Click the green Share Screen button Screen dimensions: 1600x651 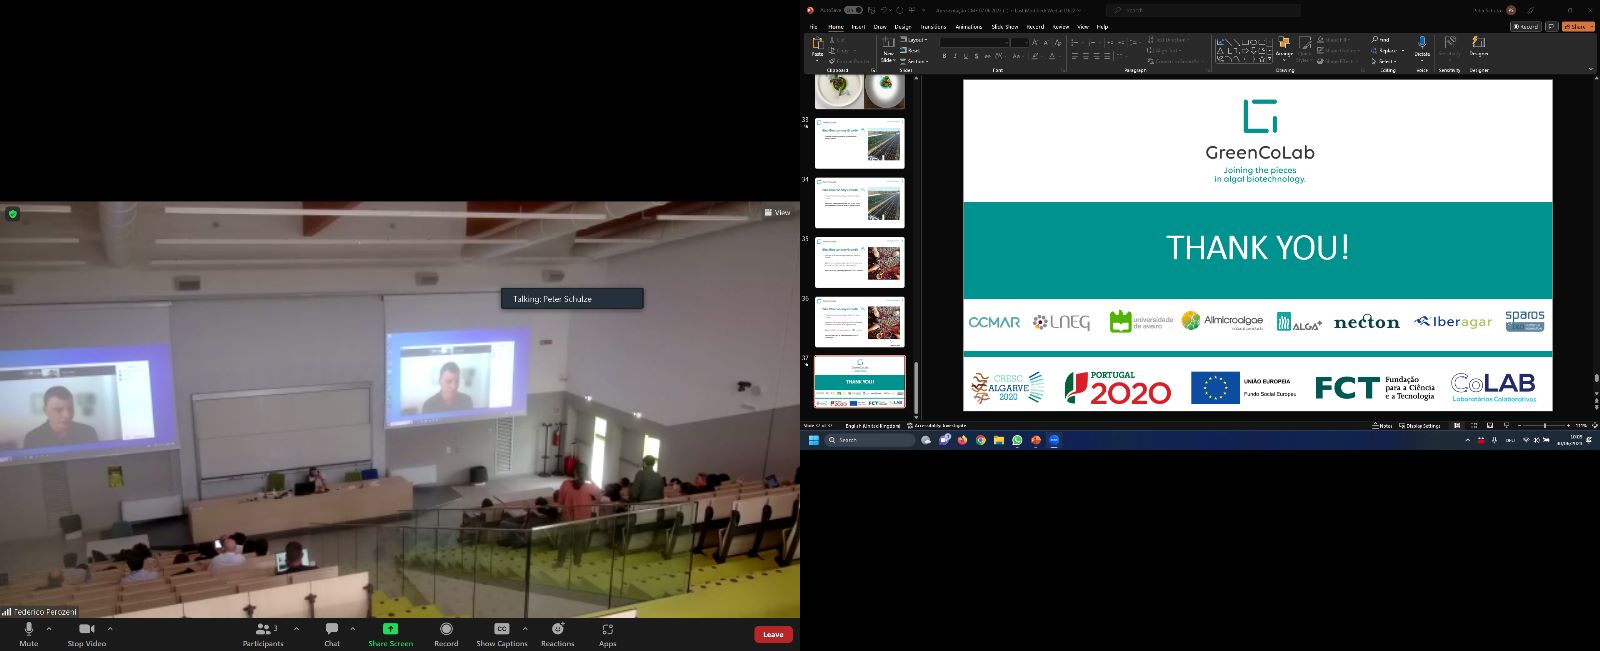[390, 634]
